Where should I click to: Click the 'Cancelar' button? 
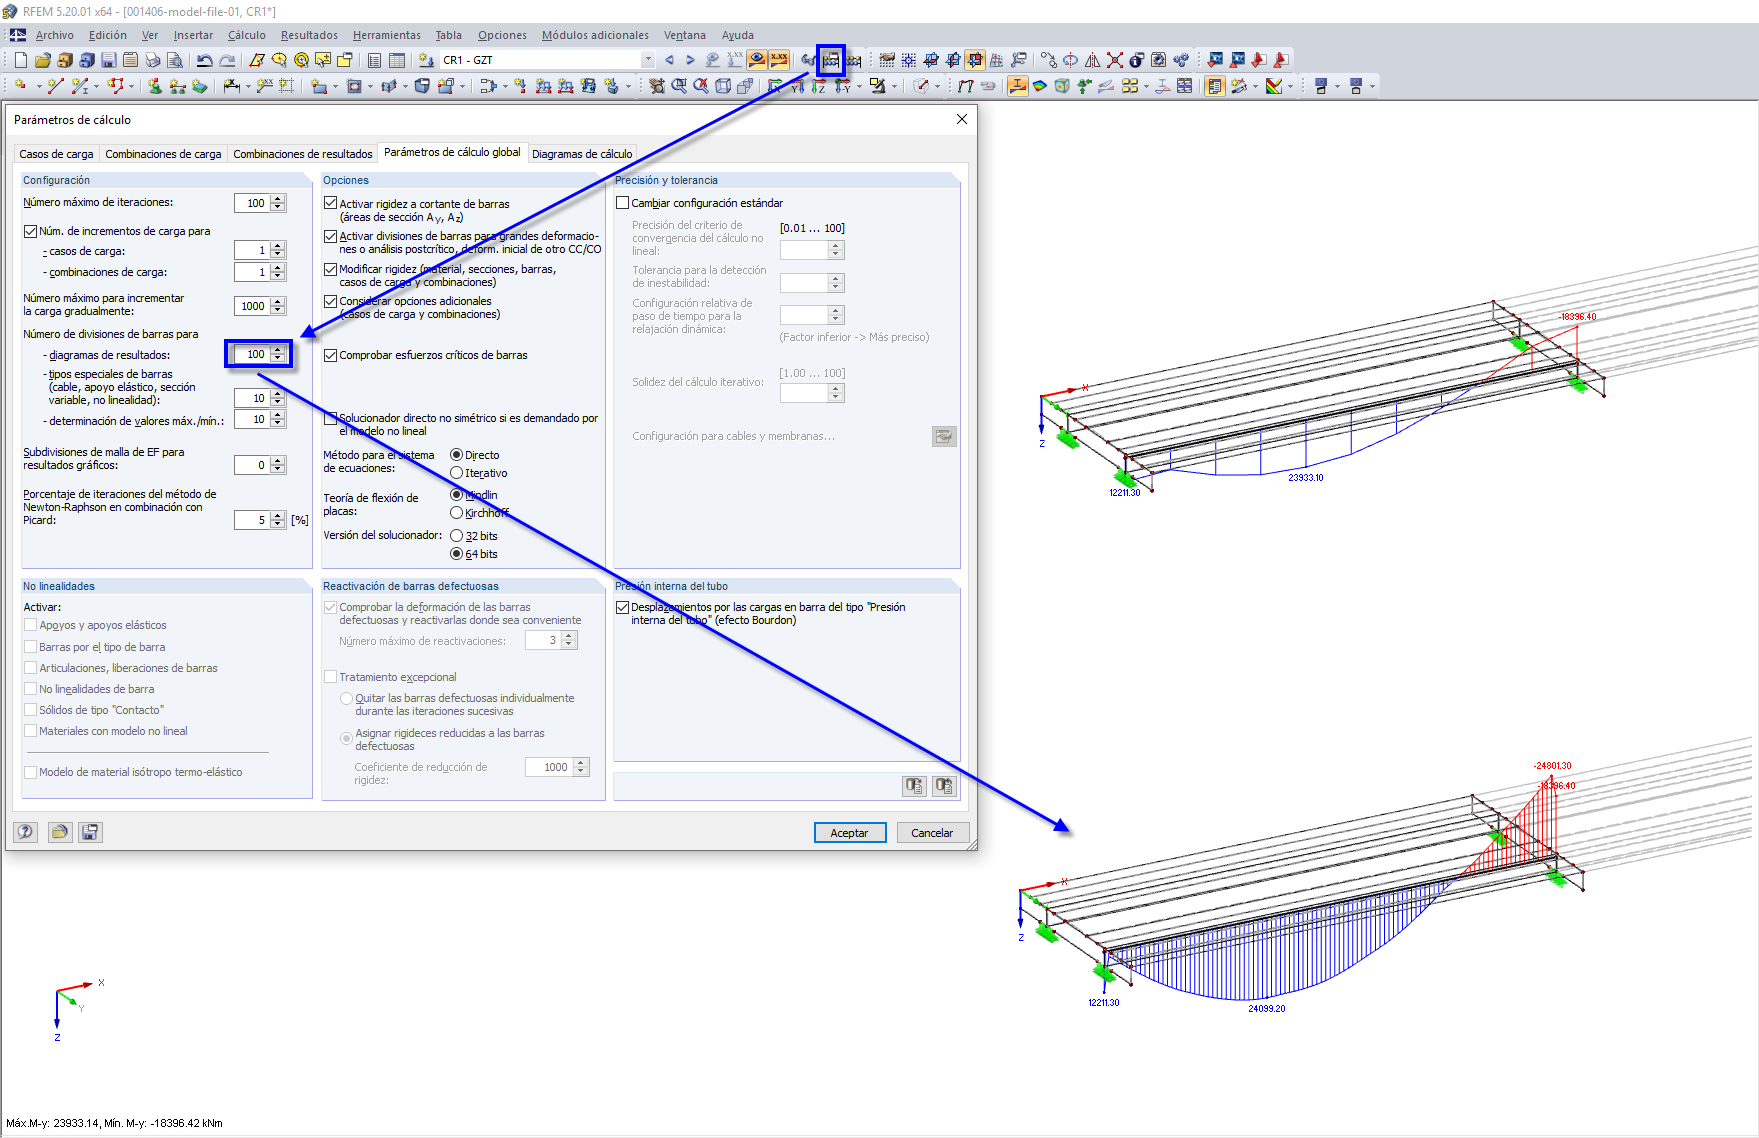[932, 833]
